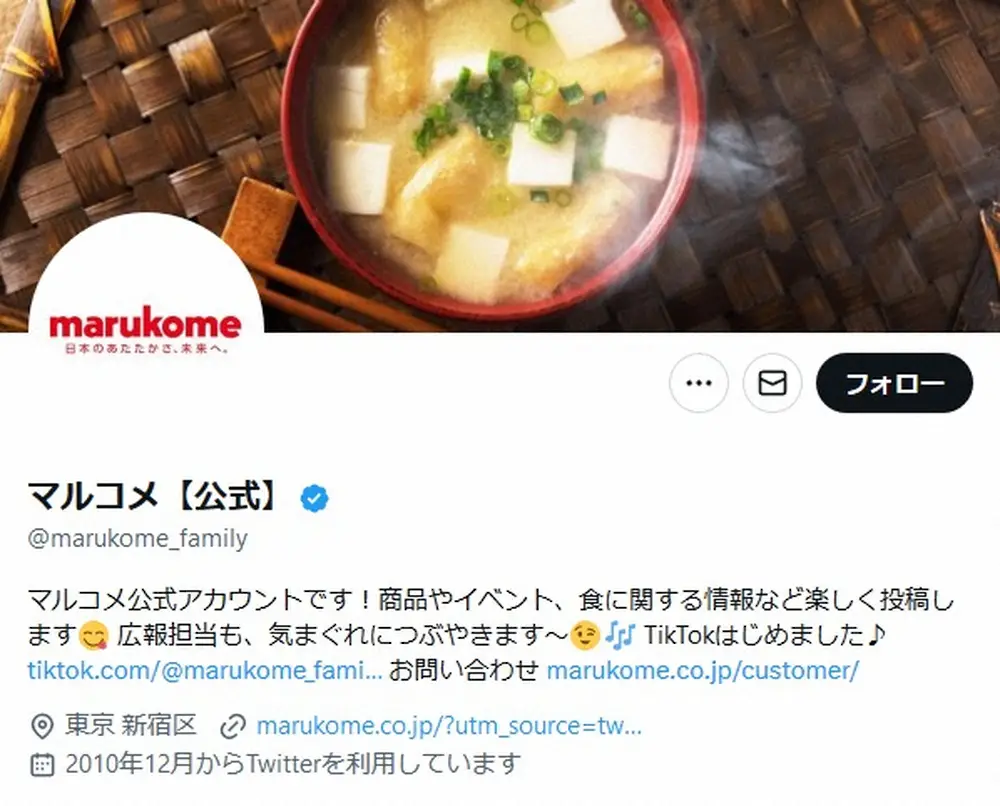Viewport: 1000px width, 806px height.
Task: Click the お問い合わせ text in bio
Action: 464,670
